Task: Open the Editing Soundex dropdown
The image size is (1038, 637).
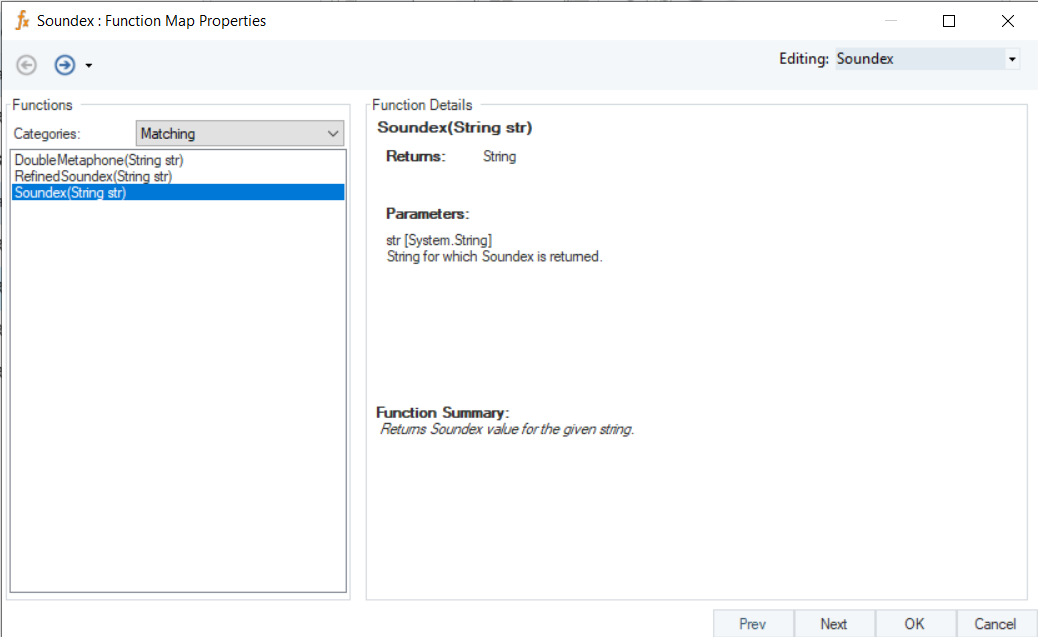Action: 1012,59
